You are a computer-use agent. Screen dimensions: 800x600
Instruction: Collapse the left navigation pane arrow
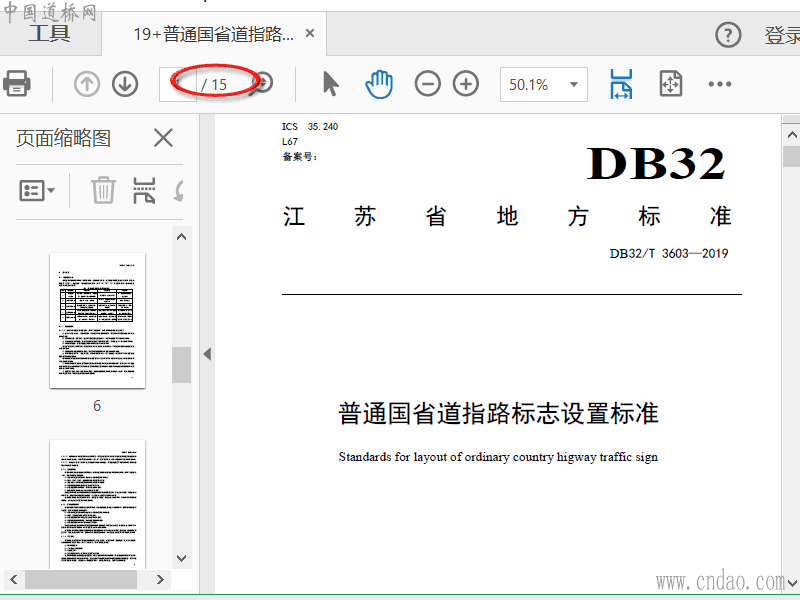coord(207,354)
